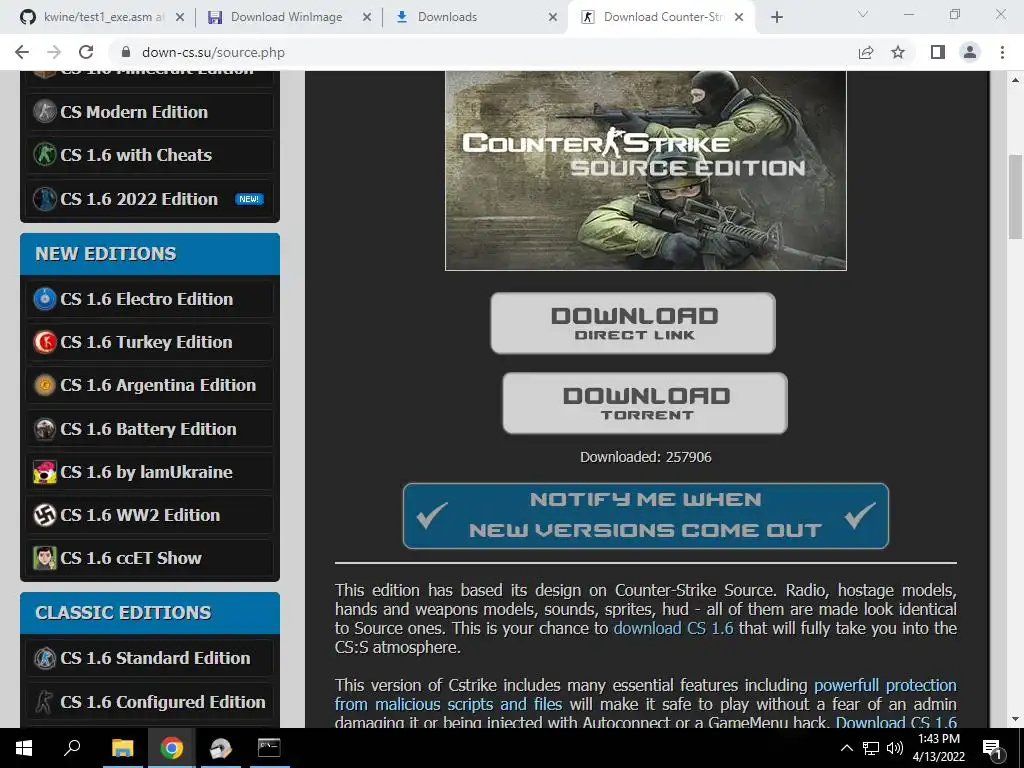Click the CS 1.6 Standard Edition icon
The width and height of the screenshot is (1024, 768).
click(x=45, y=658)
